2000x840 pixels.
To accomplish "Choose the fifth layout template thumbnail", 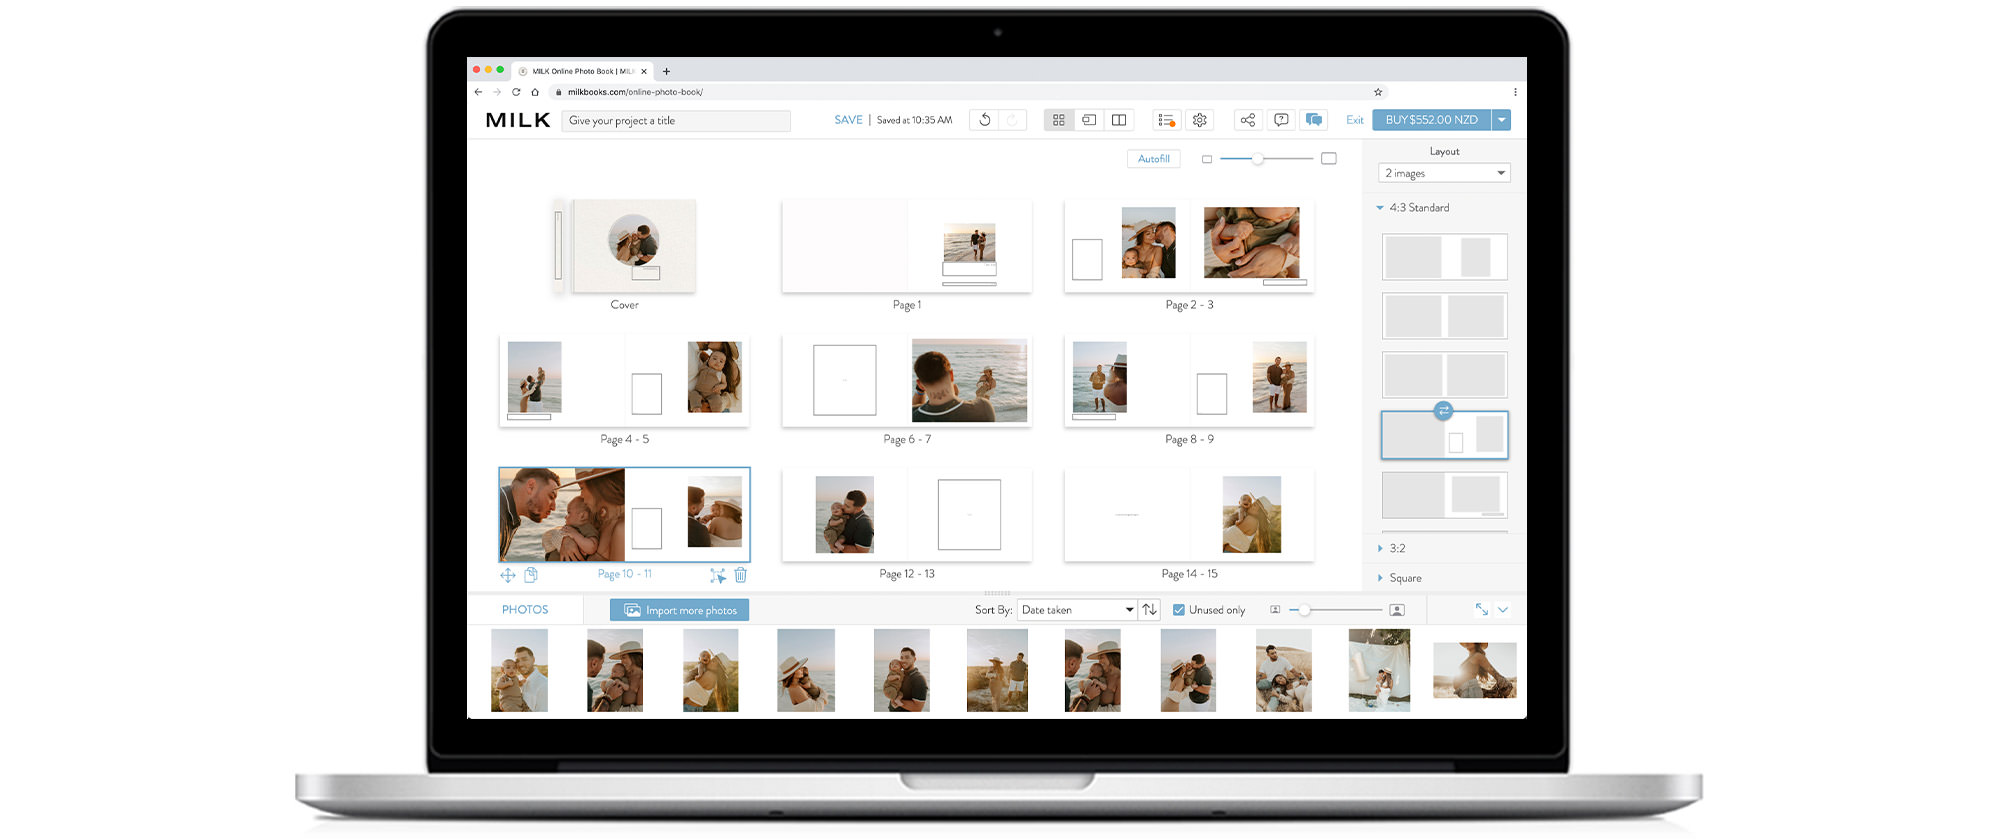I will point(1444,494).
